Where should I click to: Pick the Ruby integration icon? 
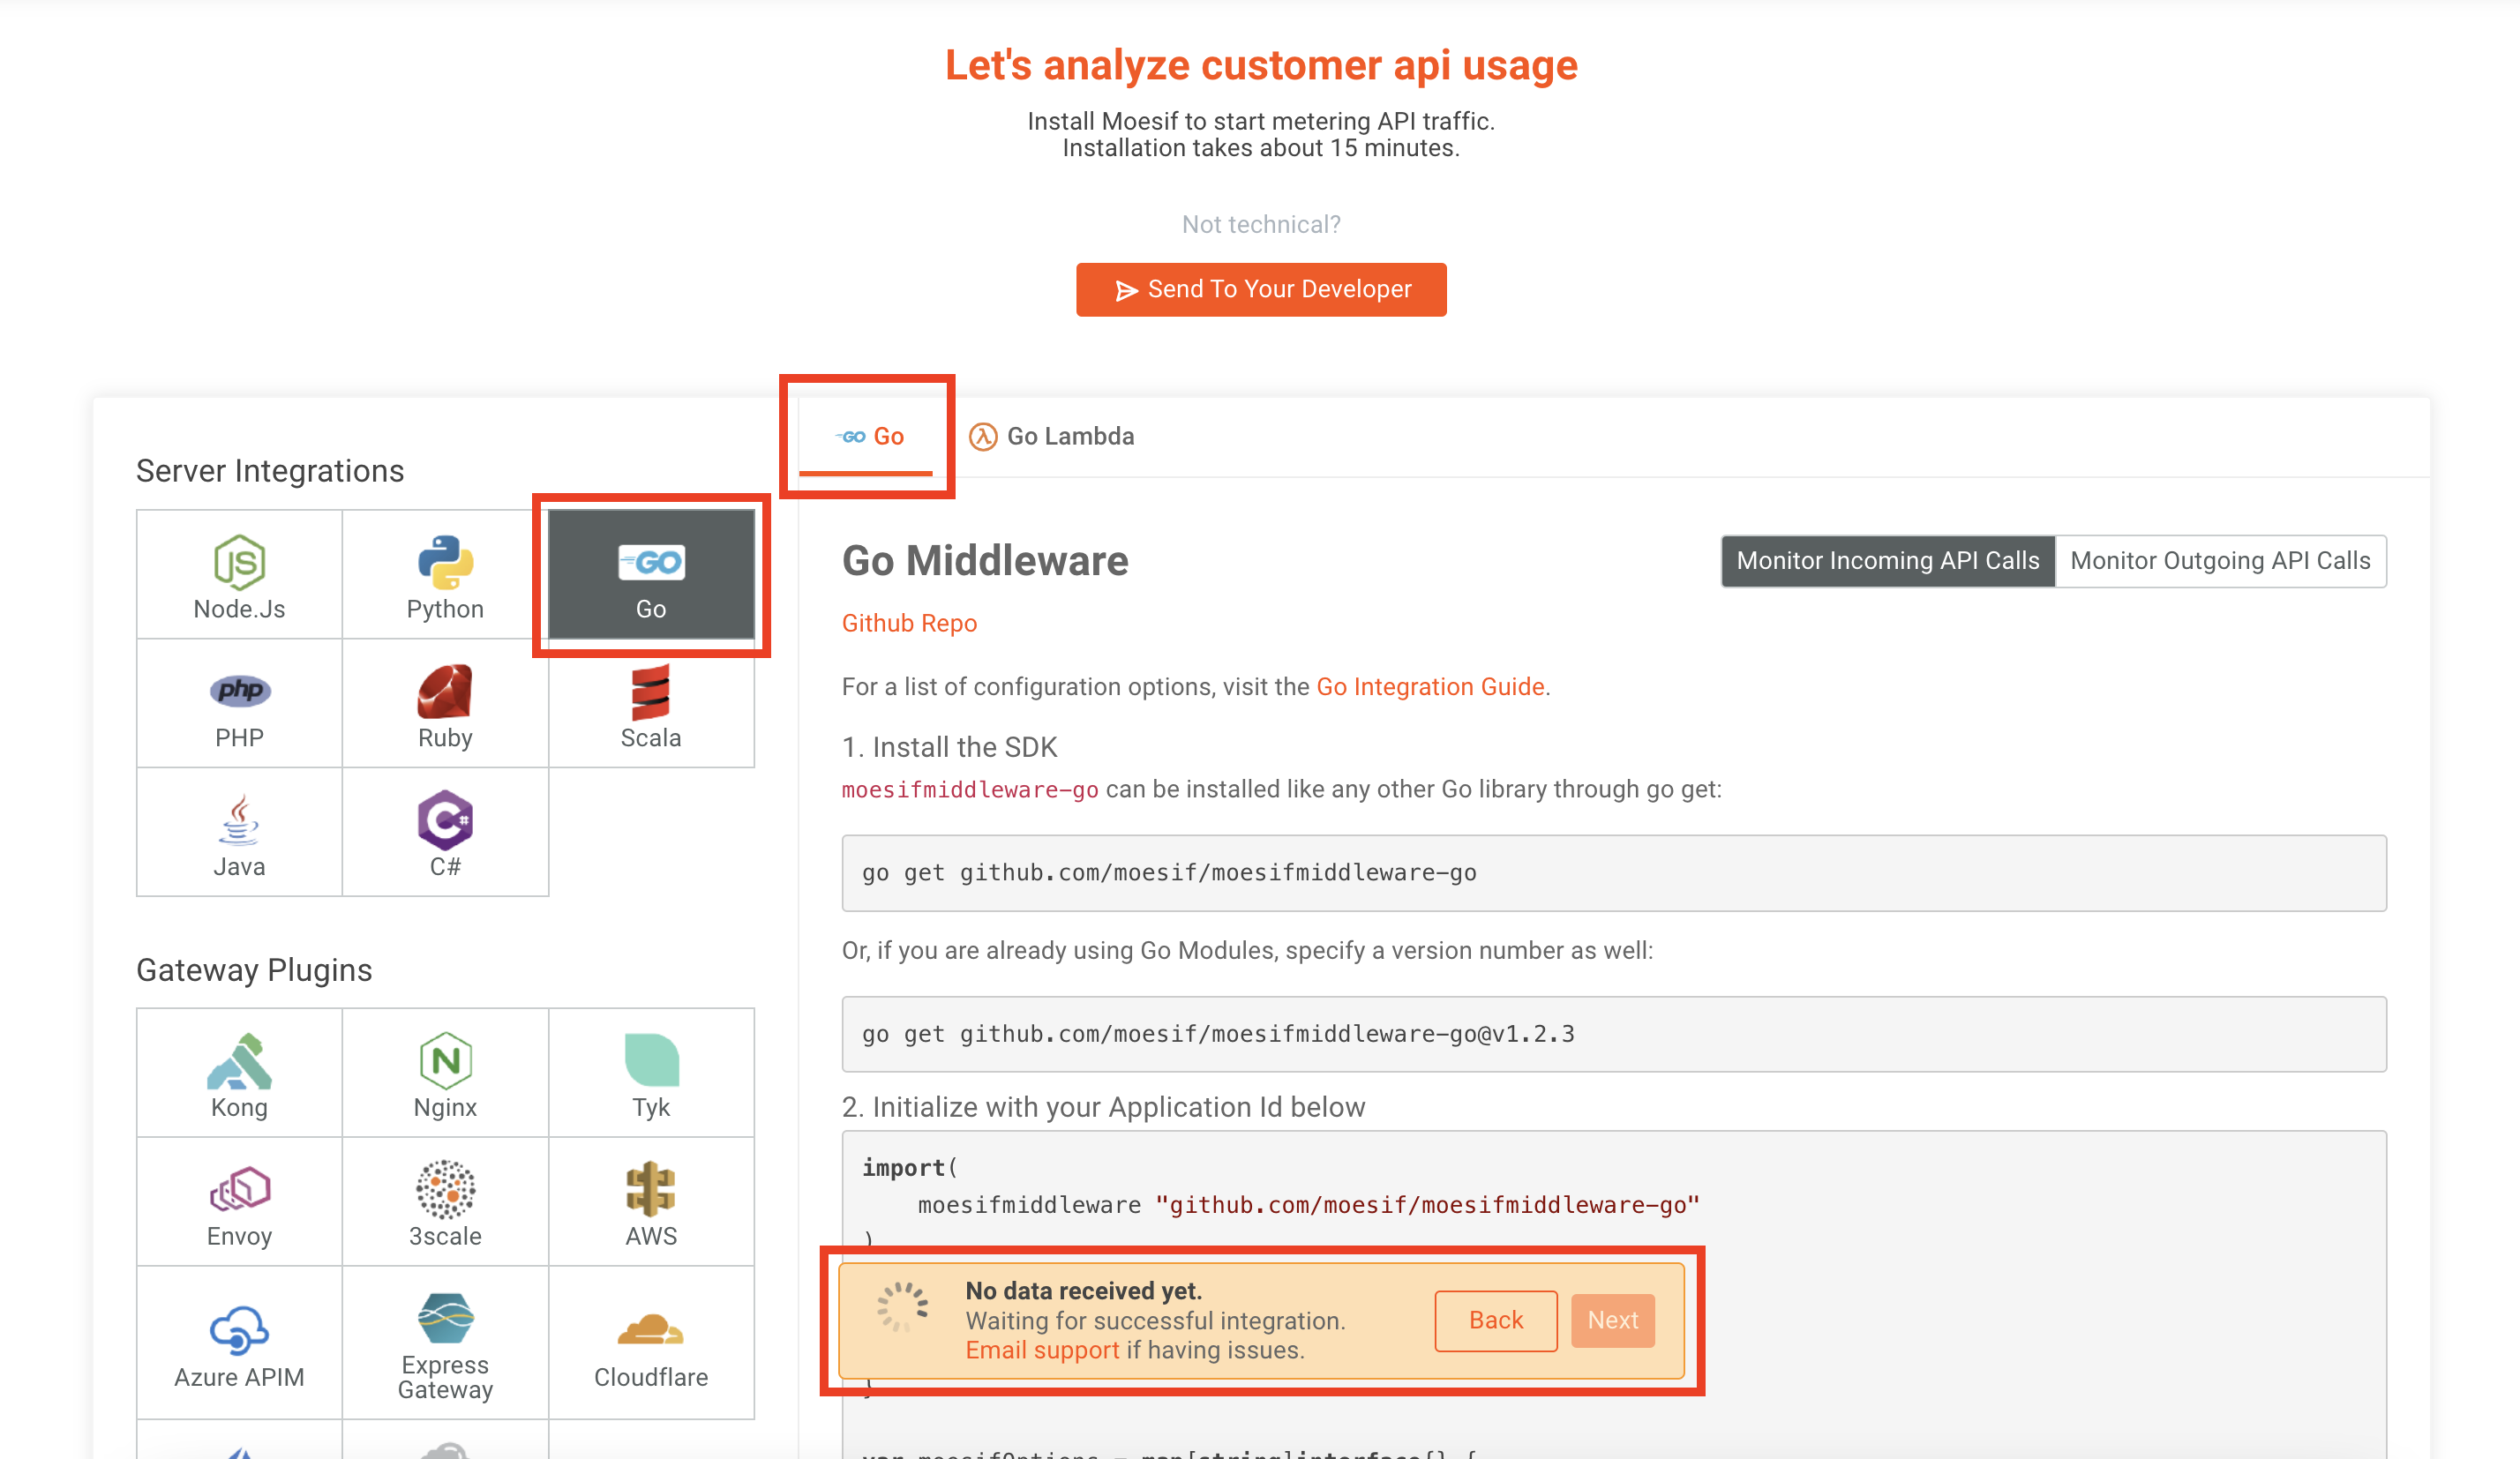pyautogui.click(x=445, y=704)
